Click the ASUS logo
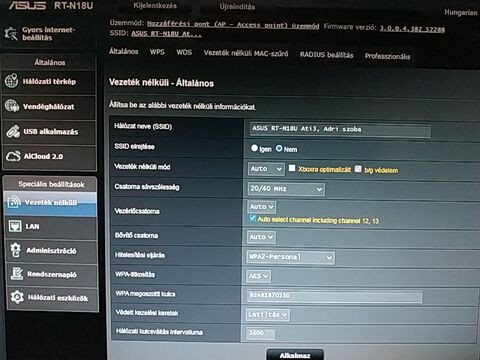480x360 pixels. (x=27, y=6)
